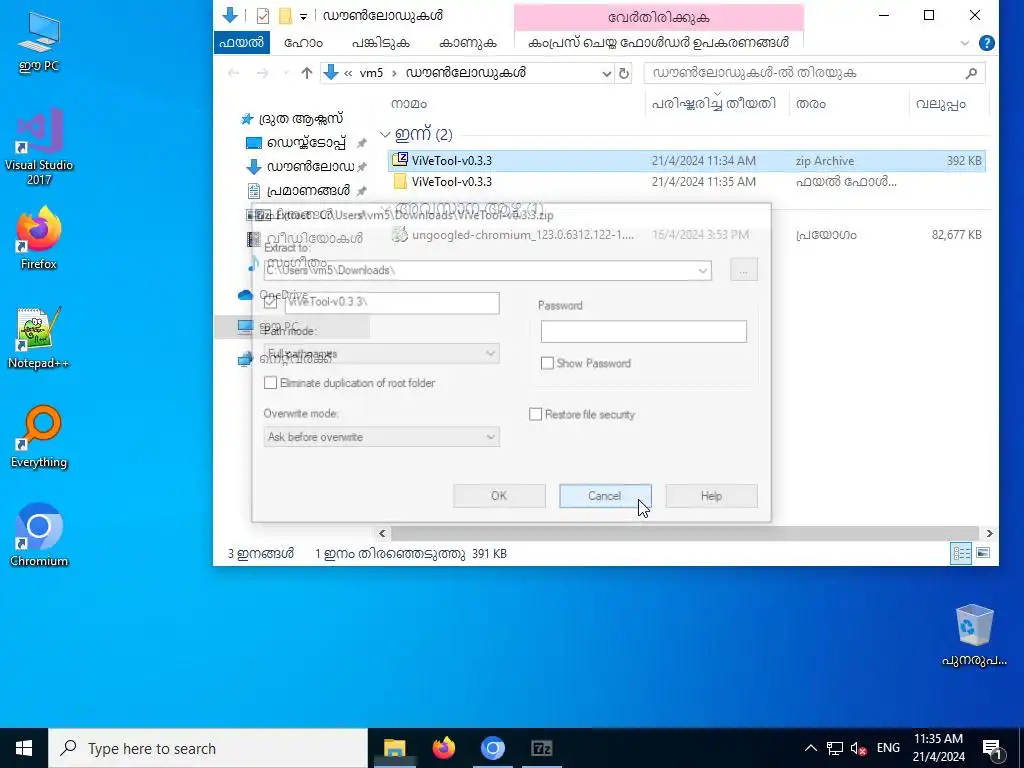Switch to 7-Zip in the taskbar
1024x768 pixels.
coord(541,748)
